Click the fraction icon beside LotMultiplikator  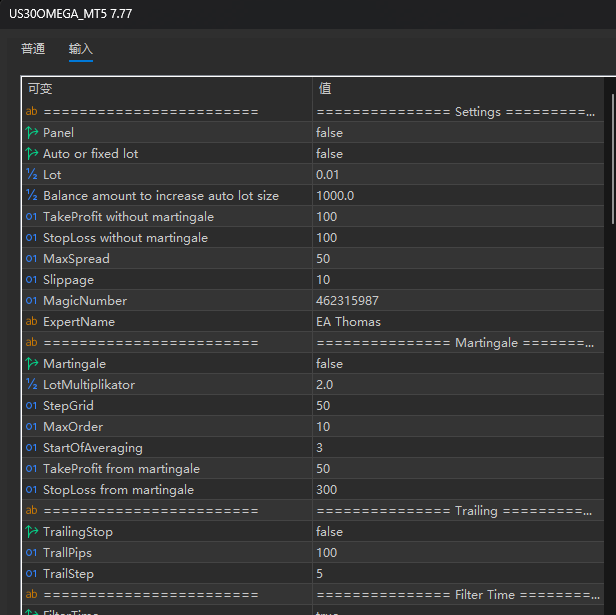pos(31,385)
